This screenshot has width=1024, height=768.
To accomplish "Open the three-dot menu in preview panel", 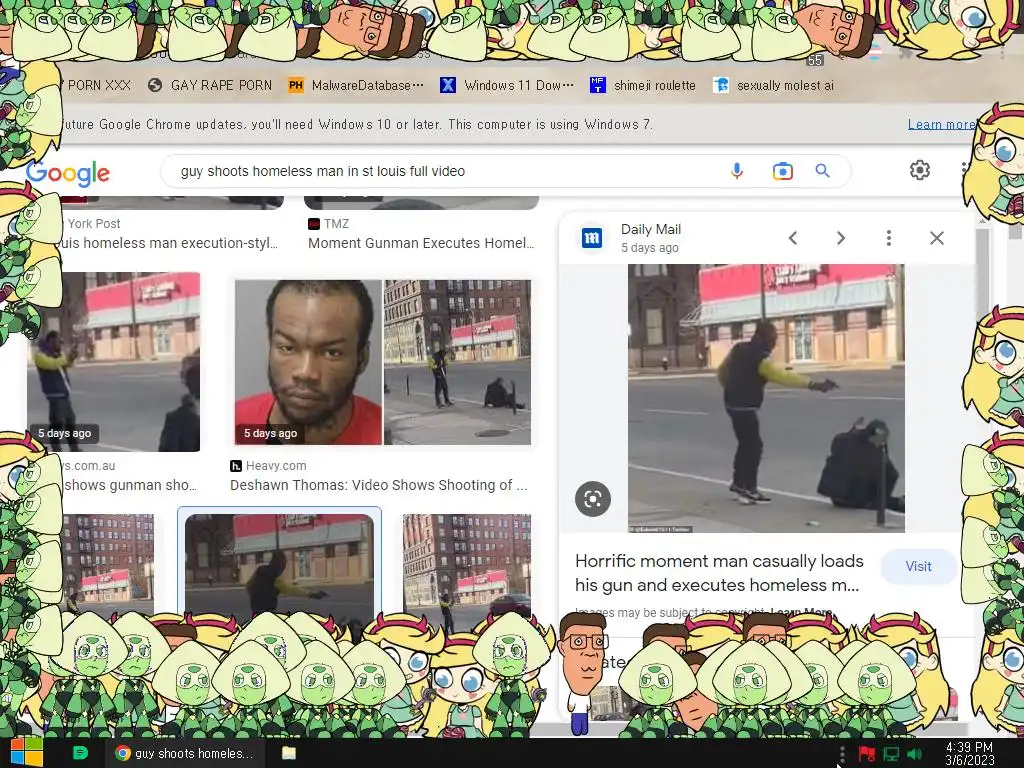I will [889, 238].
